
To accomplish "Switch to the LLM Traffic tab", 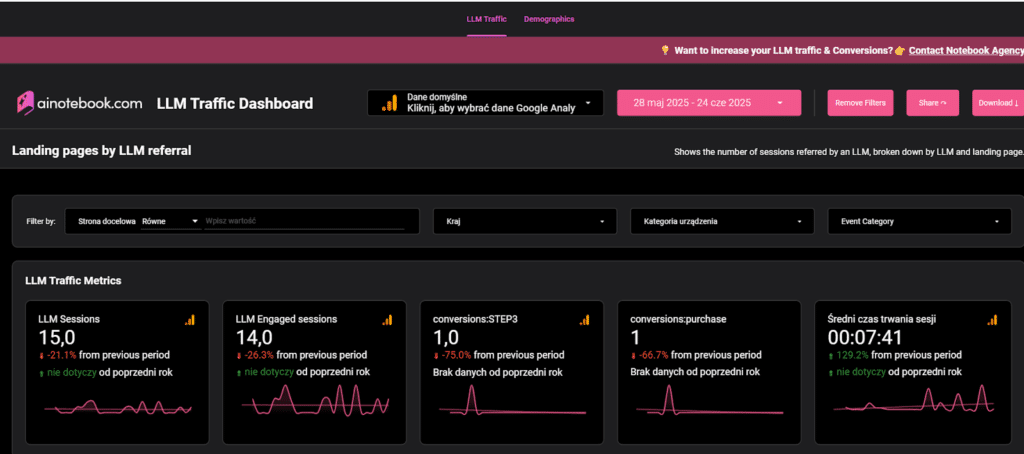I will [486, 19].
